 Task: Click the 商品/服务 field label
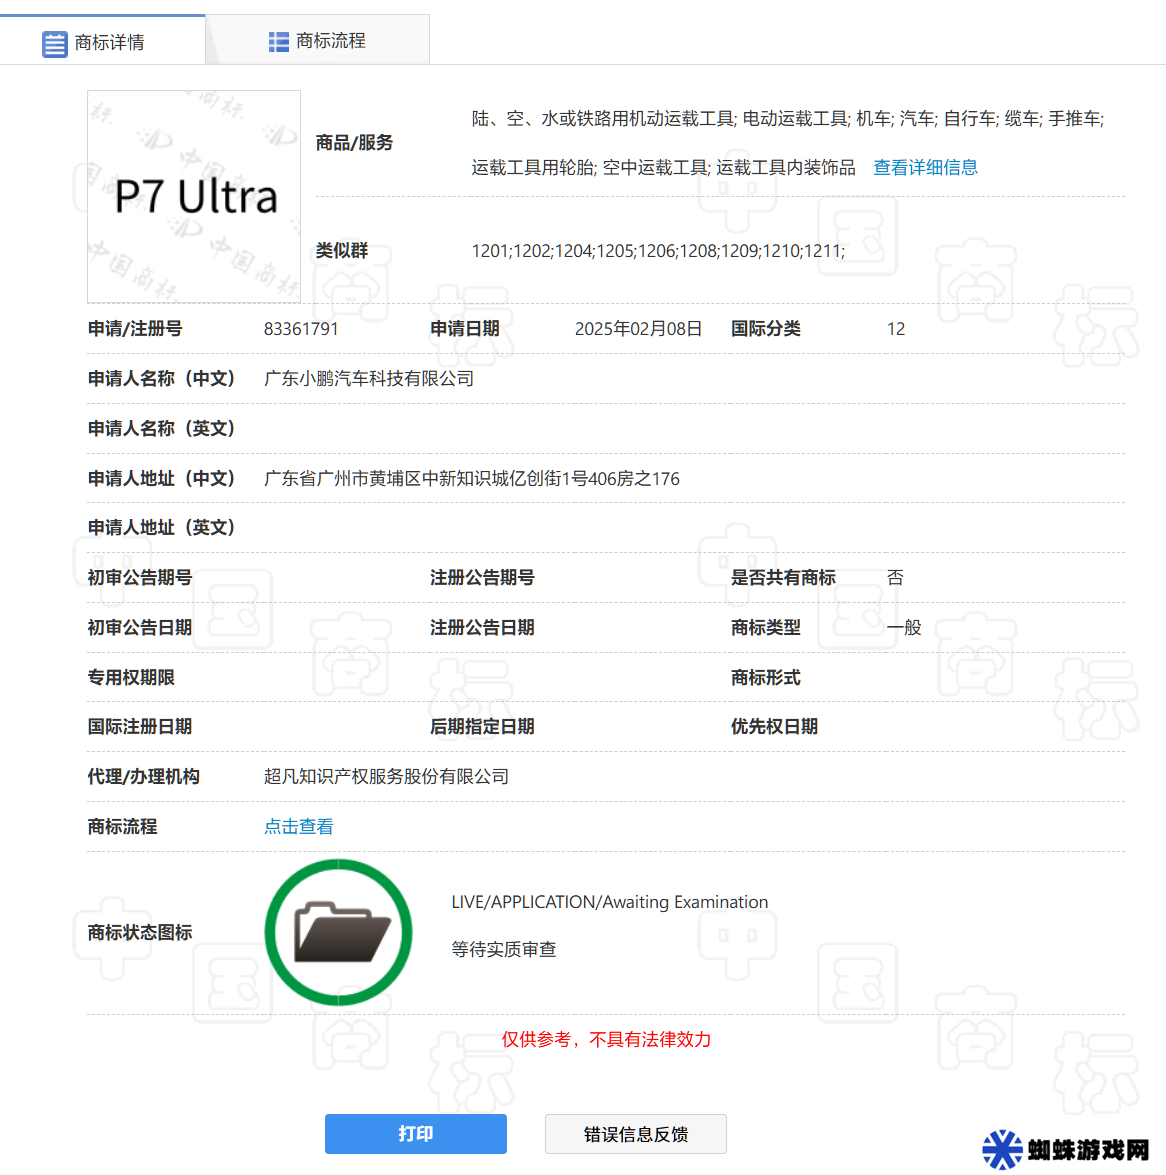(354, 143)
